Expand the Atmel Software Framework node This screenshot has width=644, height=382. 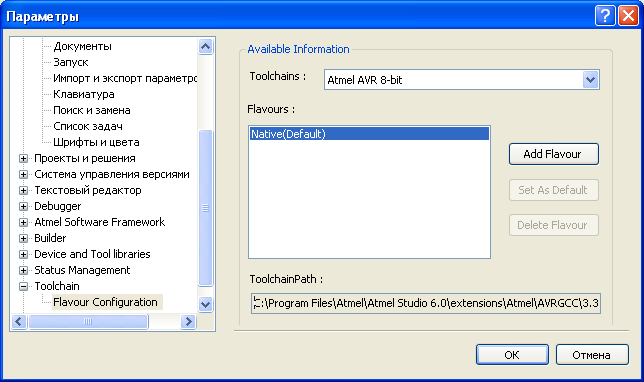pyautogui.click(x=23, y=222)
